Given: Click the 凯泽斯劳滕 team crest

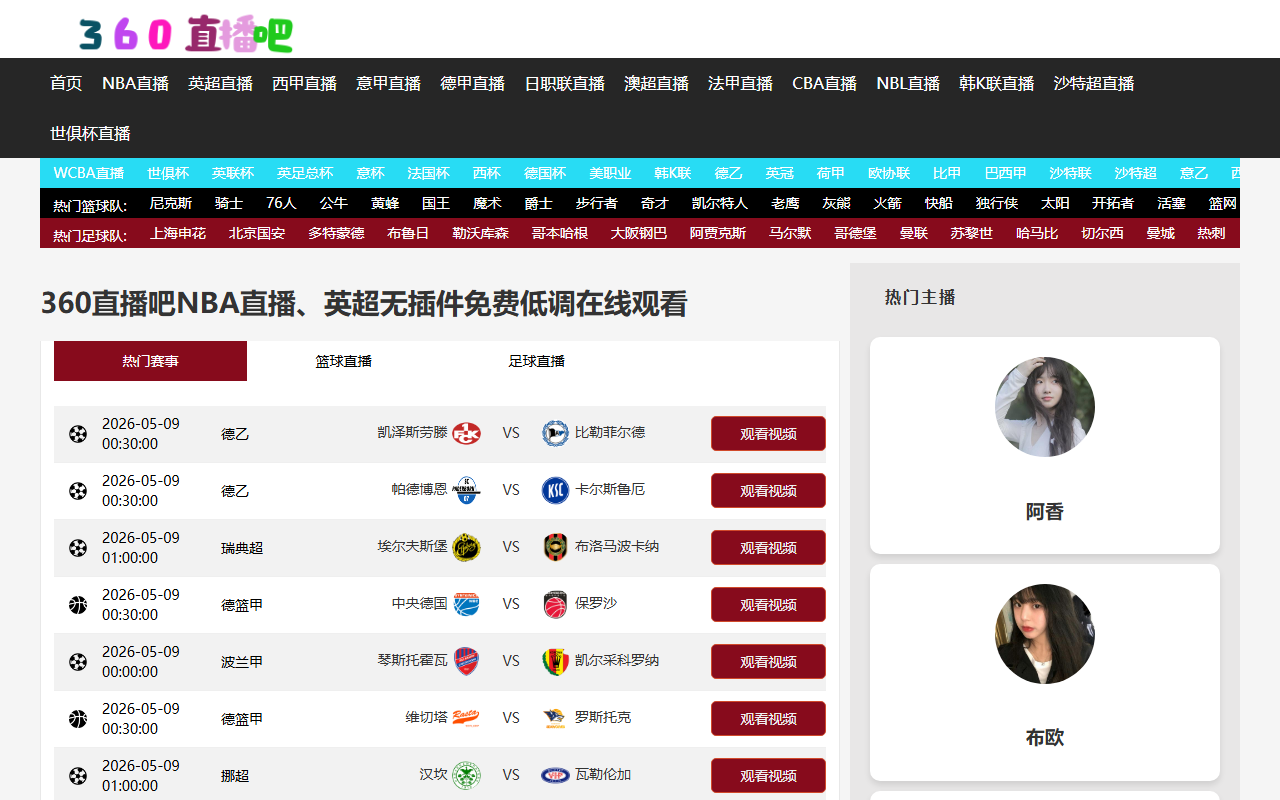Looking at the screenshot, I should tap(466, 433).
